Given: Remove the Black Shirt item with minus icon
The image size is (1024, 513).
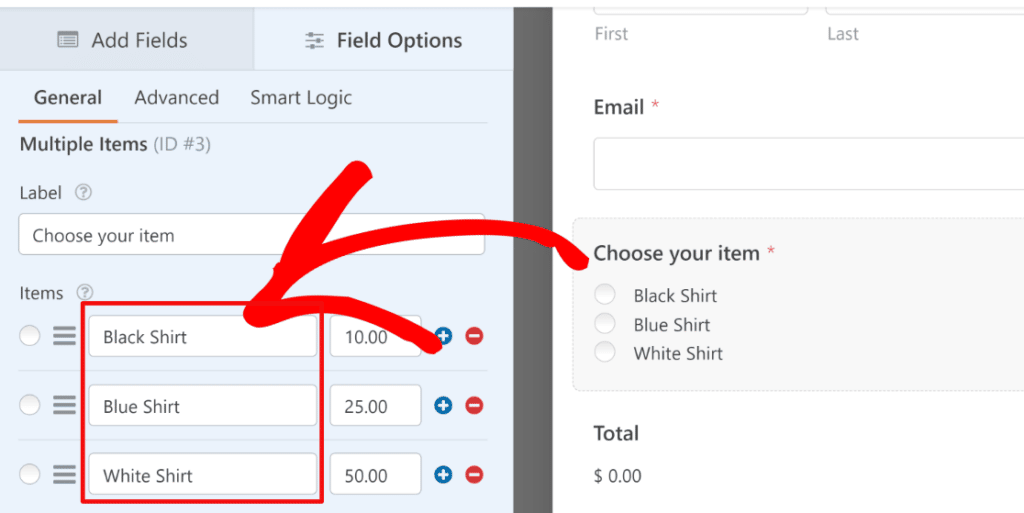Looking at the screenshot, I should (x=474, y=336).
